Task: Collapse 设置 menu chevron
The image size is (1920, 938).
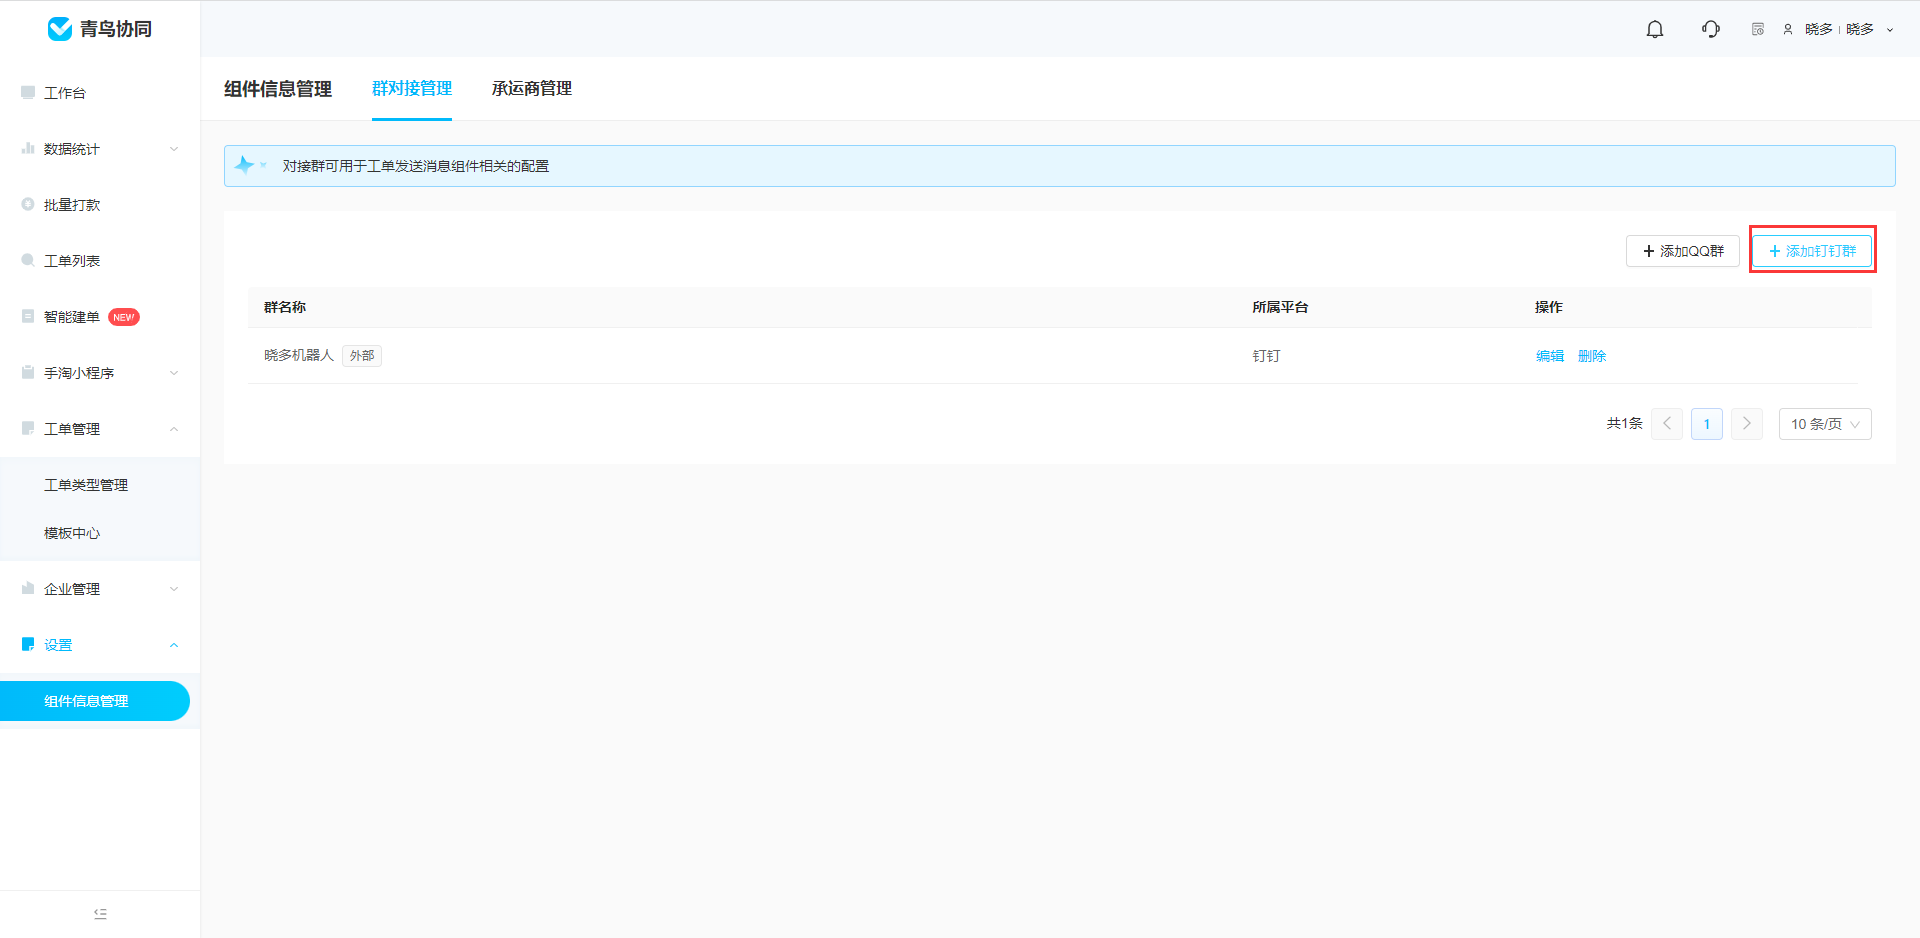Action: [174, 645]
